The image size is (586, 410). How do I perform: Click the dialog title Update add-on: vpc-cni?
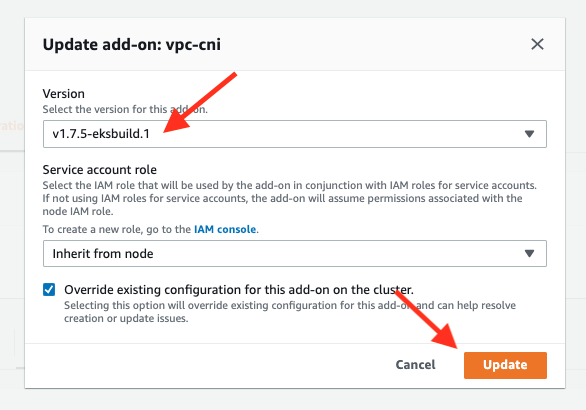pos(132,44)
